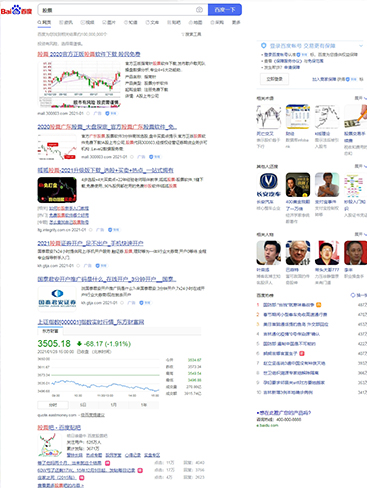This screenshot has height=488, width=367.
Task: Open the number 10 item in 百度热榜
Action: coord(288,392)
